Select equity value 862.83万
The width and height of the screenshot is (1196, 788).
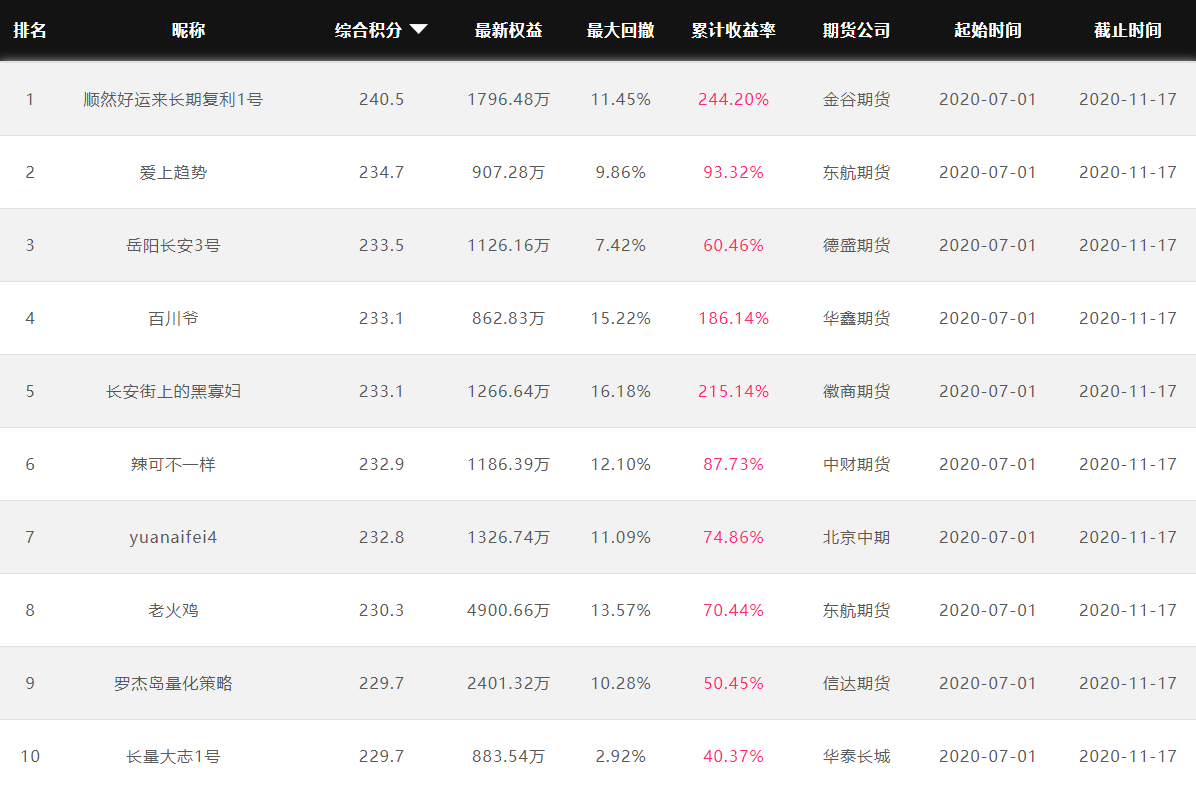(508, 318)
